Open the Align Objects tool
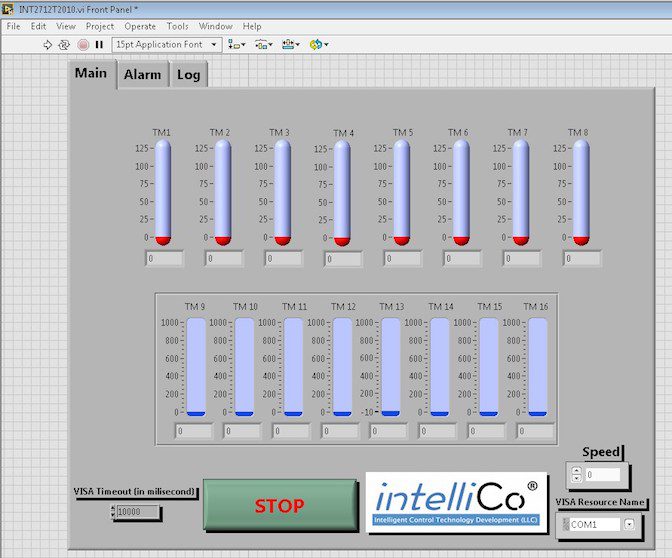This screenshot has height=558, width=672. click(236, 45)
